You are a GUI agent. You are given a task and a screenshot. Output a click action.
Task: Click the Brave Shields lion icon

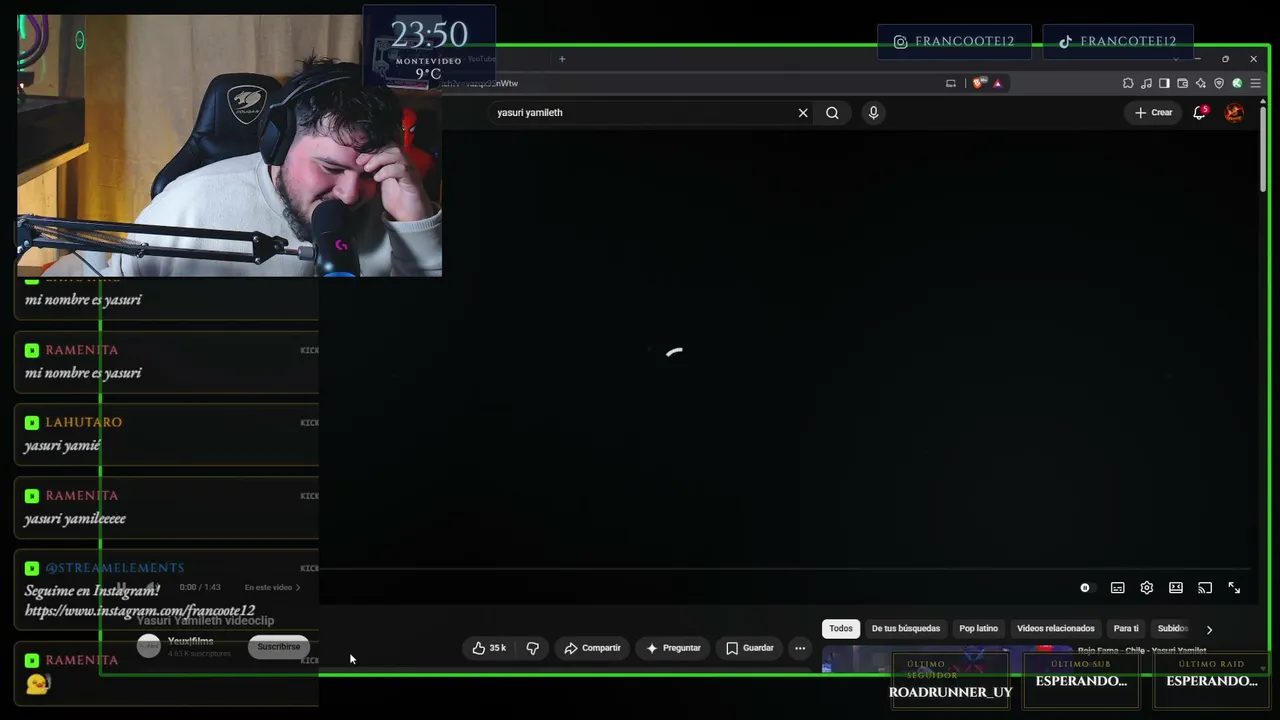click(x=978, y=83)
